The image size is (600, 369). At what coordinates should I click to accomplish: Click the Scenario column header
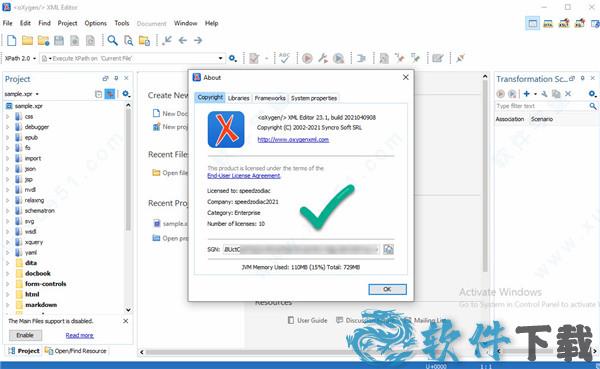(x=542, y=119)
